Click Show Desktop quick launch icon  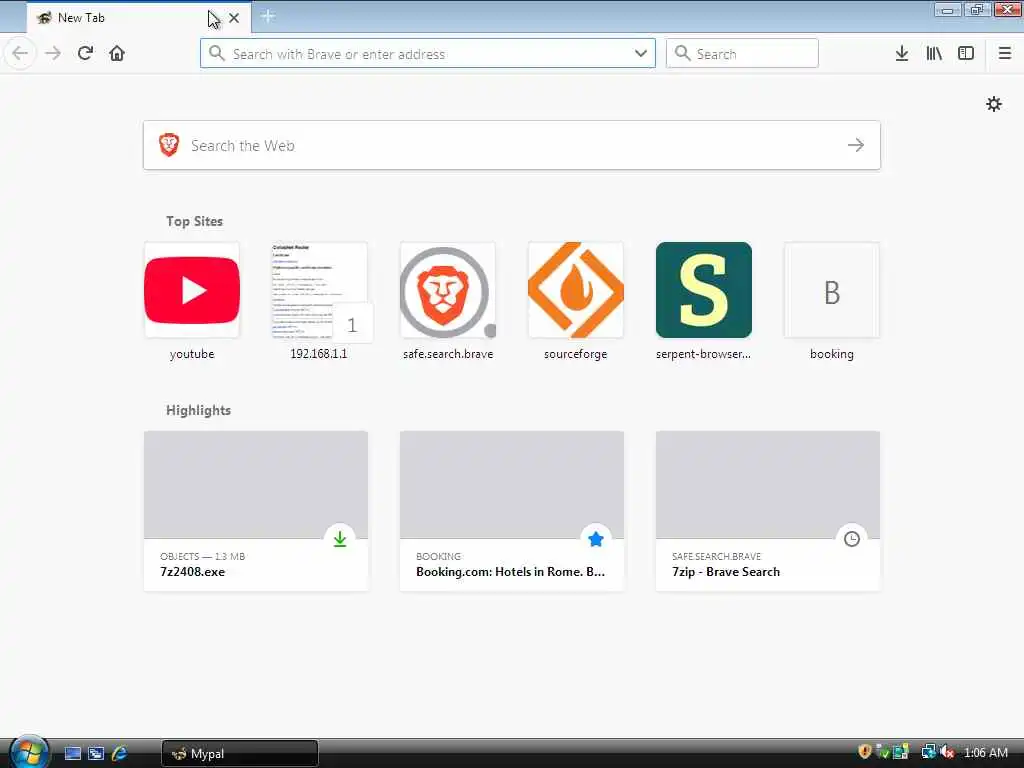point(72,754)
